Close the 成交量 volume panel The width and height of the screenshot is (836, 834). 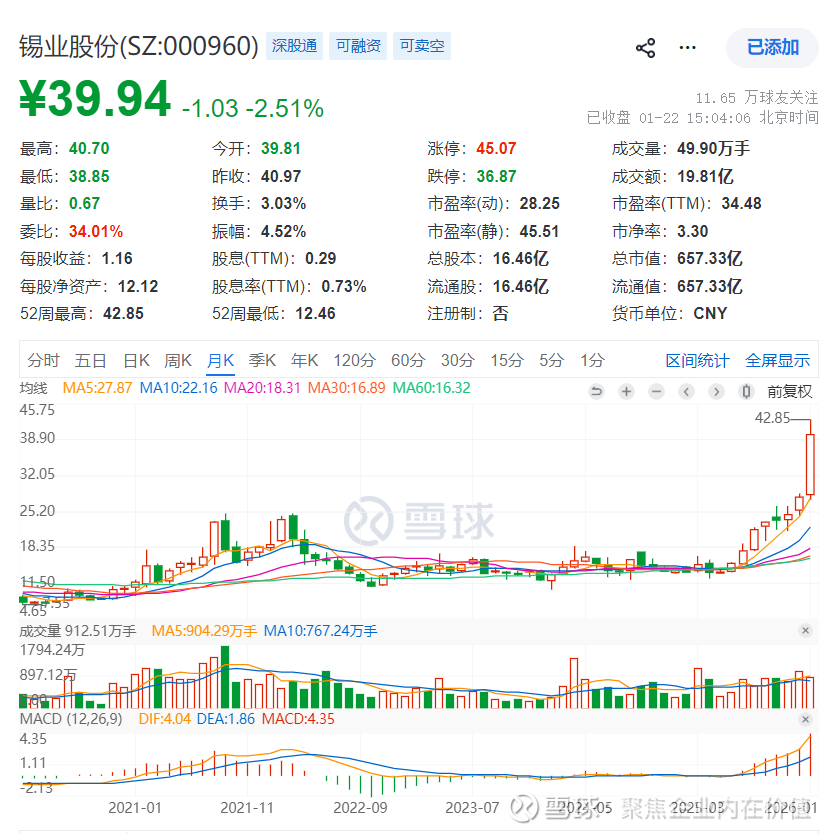[x=806, y=630]
